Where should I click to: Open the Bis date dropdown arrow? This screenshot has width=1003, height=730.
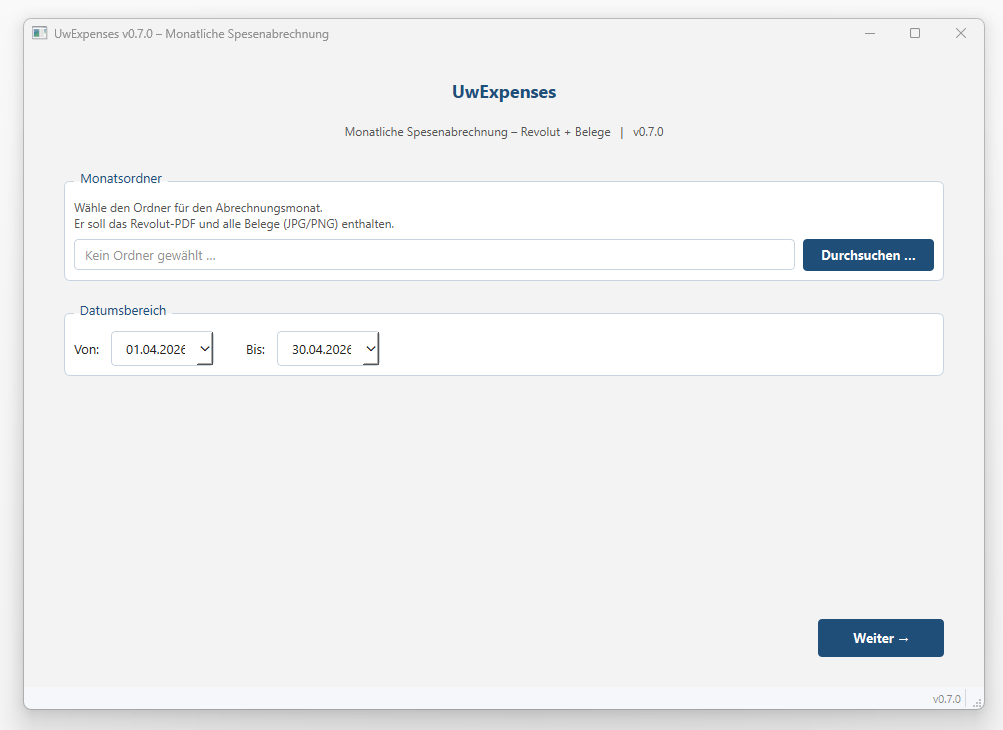coord(371,349)
